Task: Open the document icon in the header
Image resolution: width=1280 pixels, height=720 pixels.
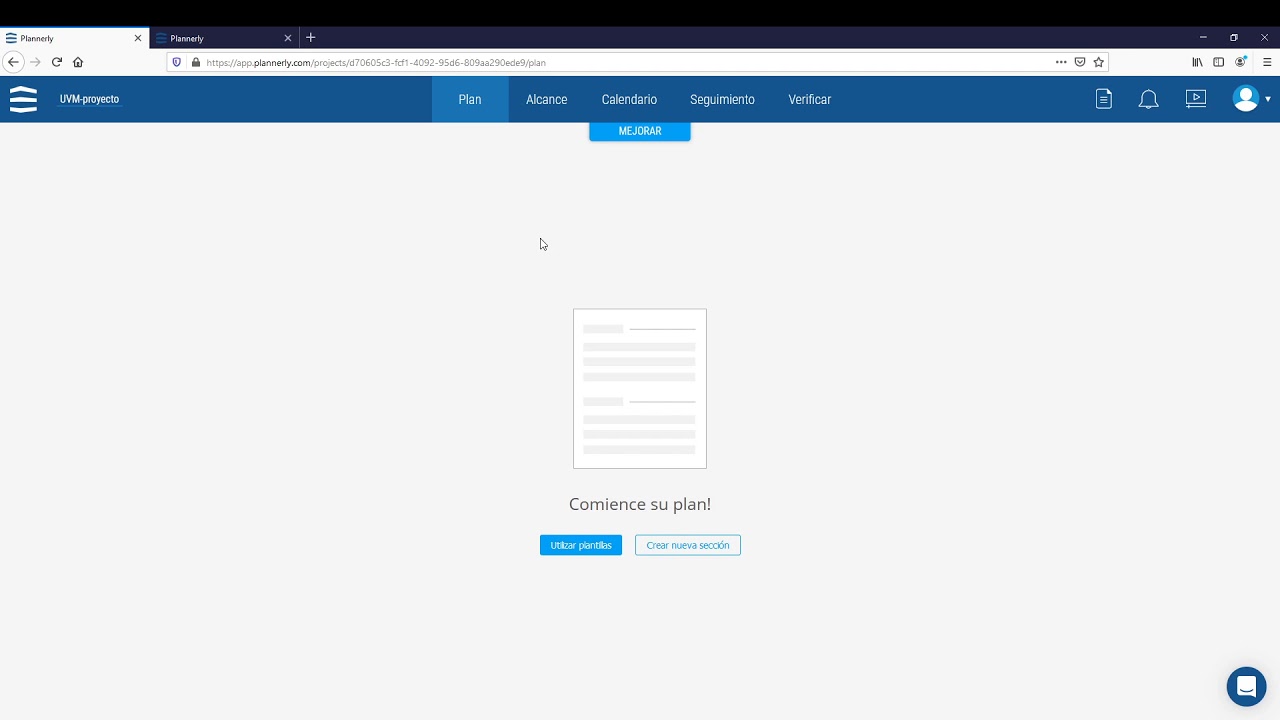Action: click(1104, 99)
